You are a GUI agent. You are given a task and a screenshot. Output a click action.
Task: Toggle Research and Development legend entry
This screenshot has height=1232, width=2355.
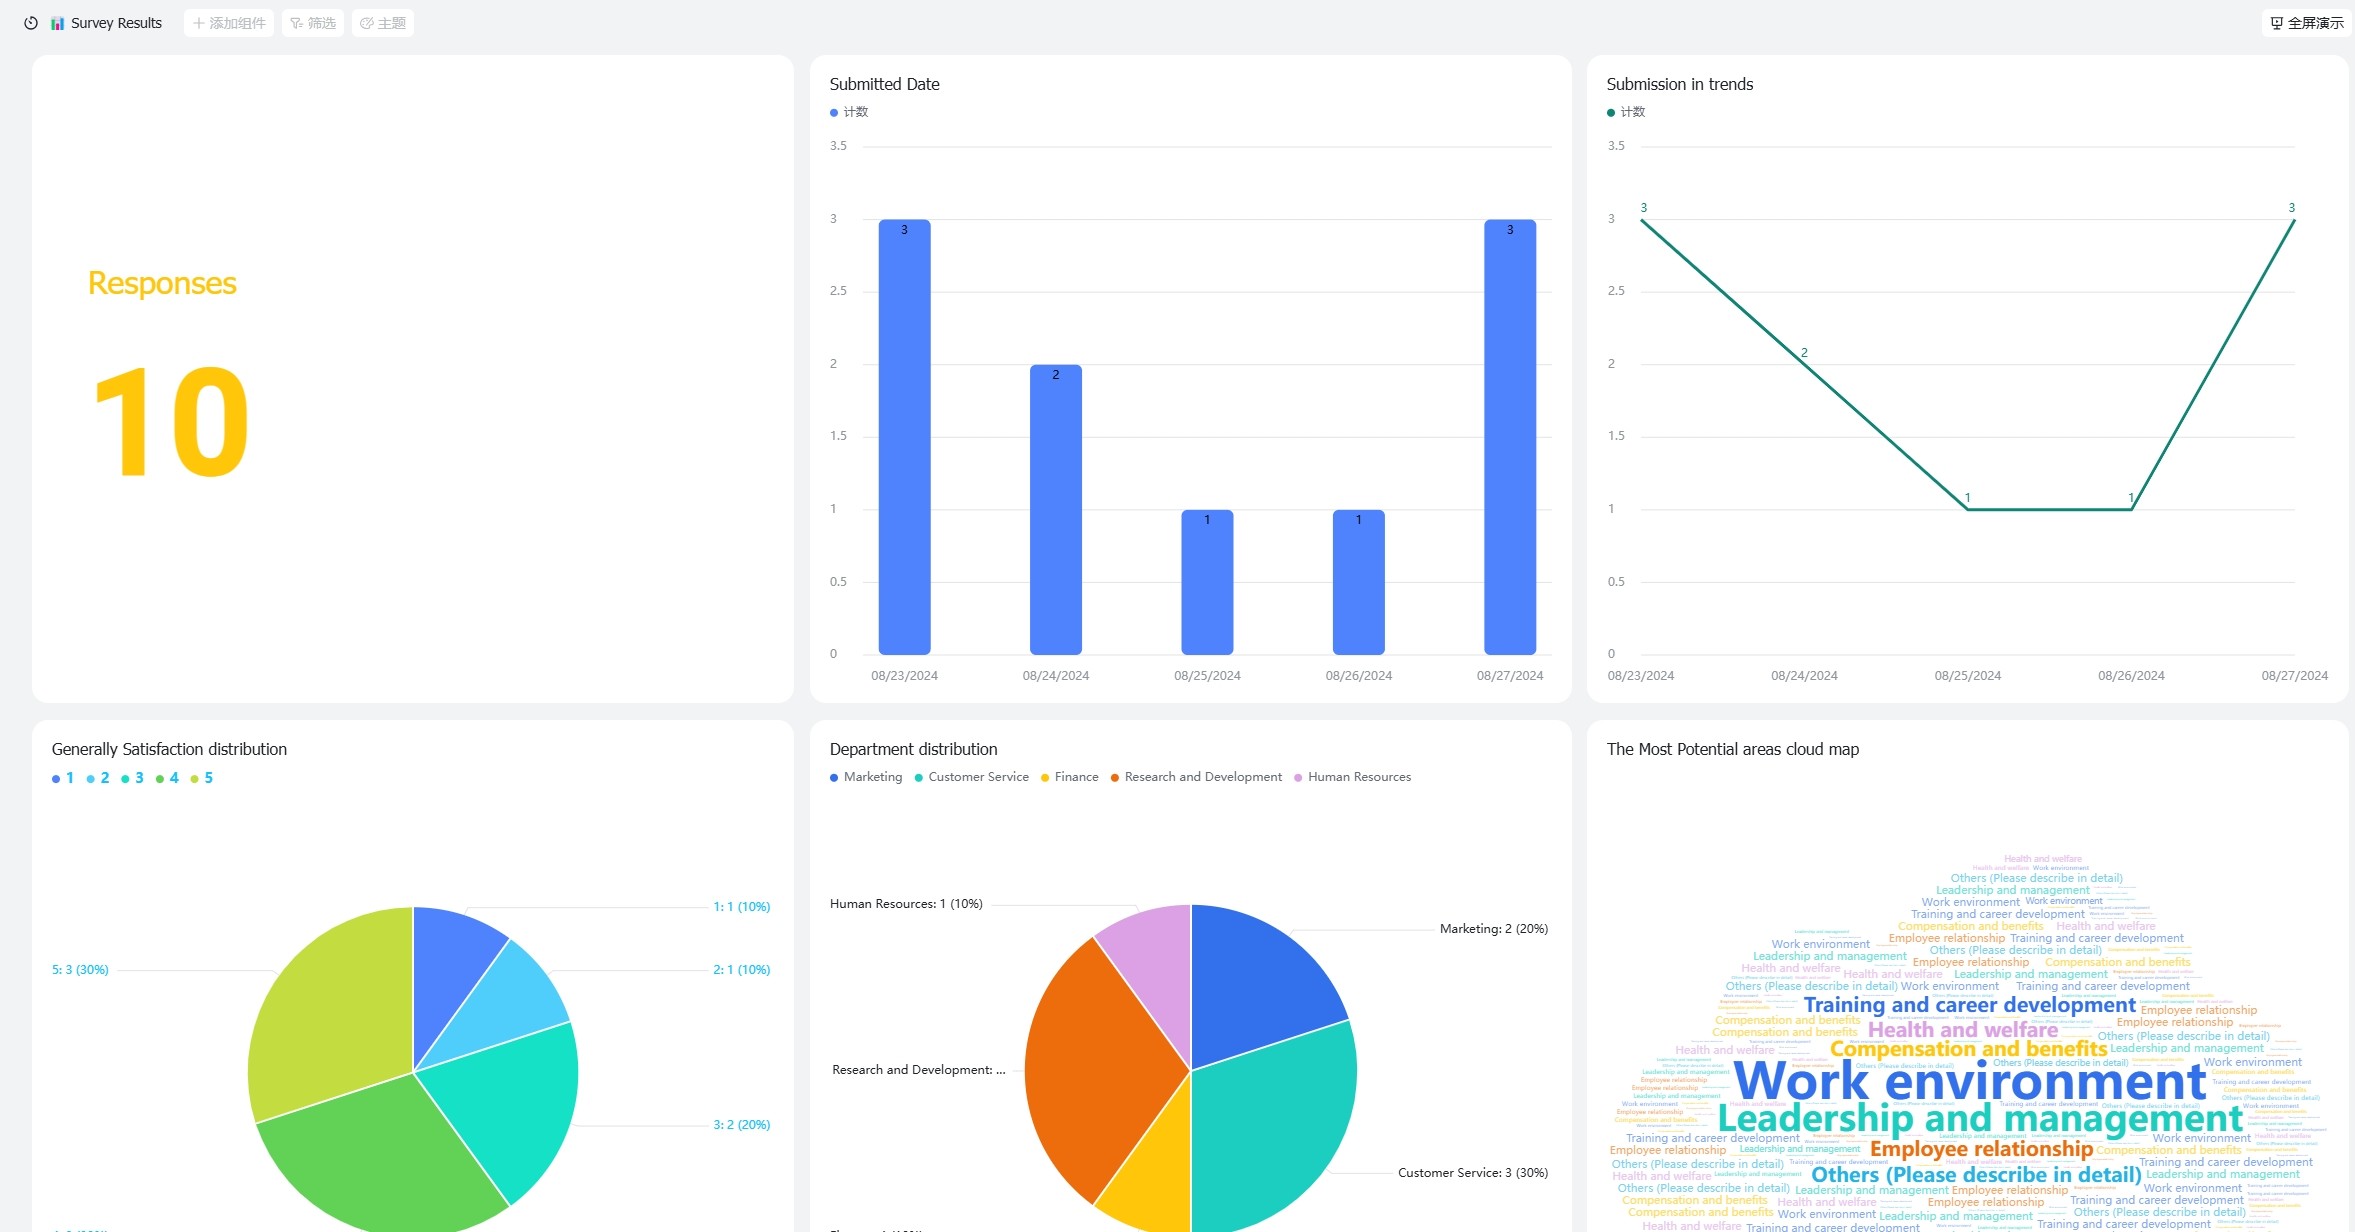point(1196,777)
